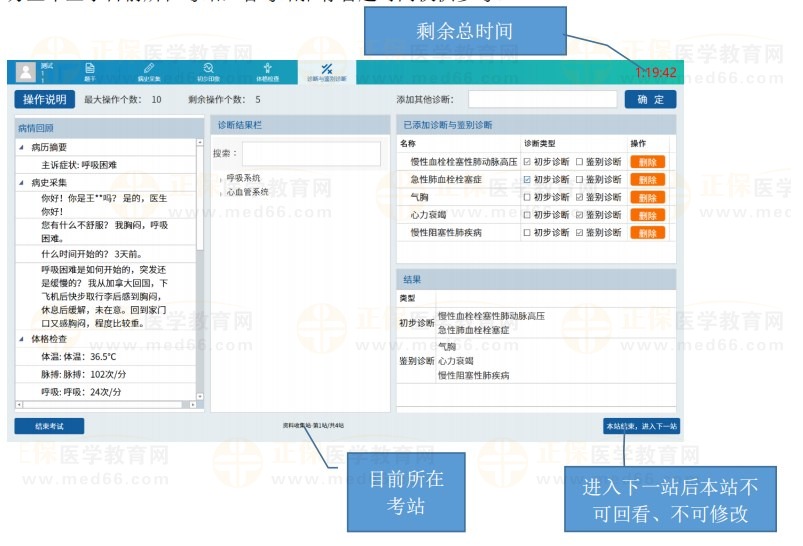
Task: Select the 诊断与鉴别诊断 tab icon
Action: [327, 72]
